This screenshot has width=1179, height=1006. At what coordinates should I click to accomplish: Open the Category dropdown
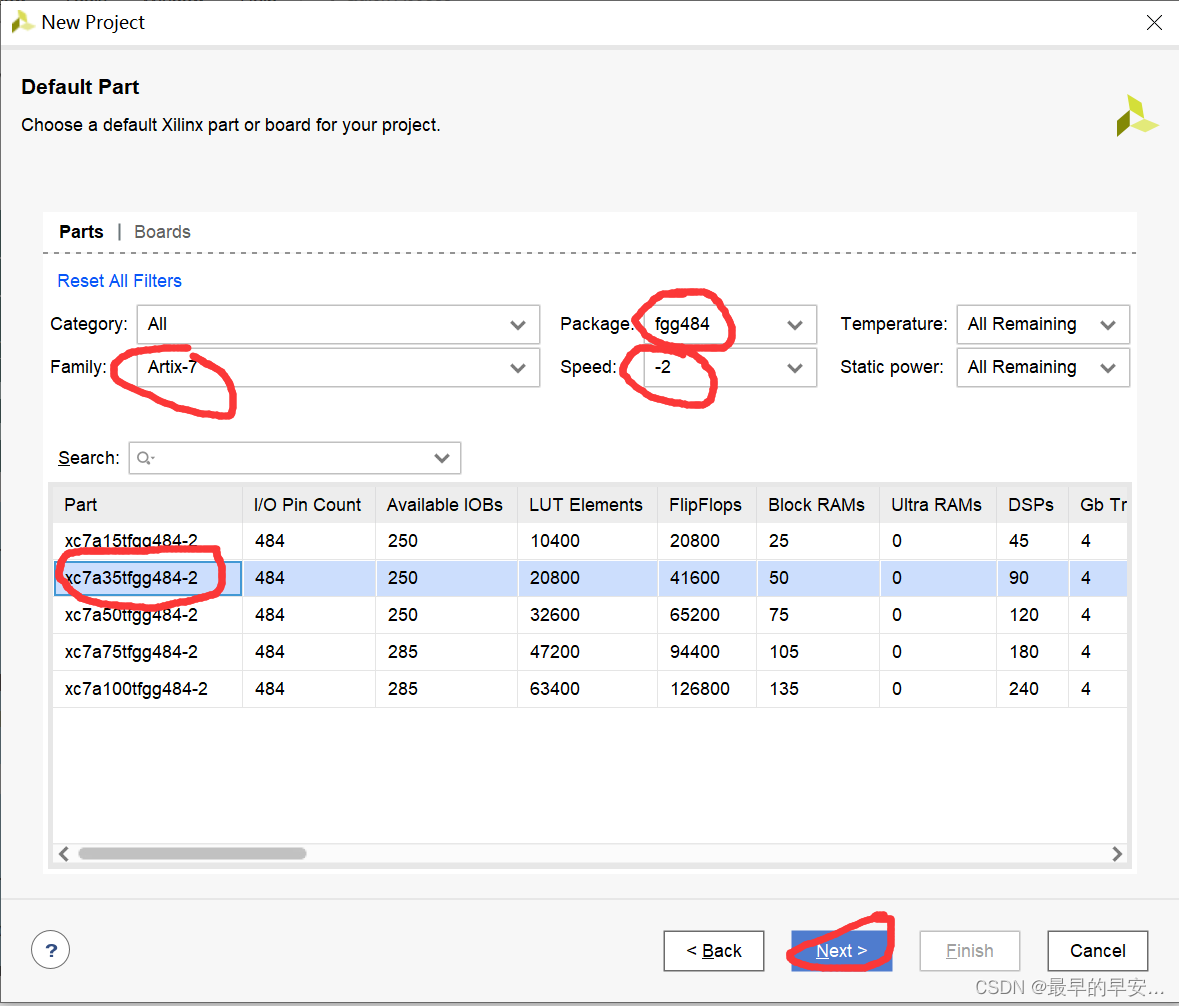tap(338, 324)
